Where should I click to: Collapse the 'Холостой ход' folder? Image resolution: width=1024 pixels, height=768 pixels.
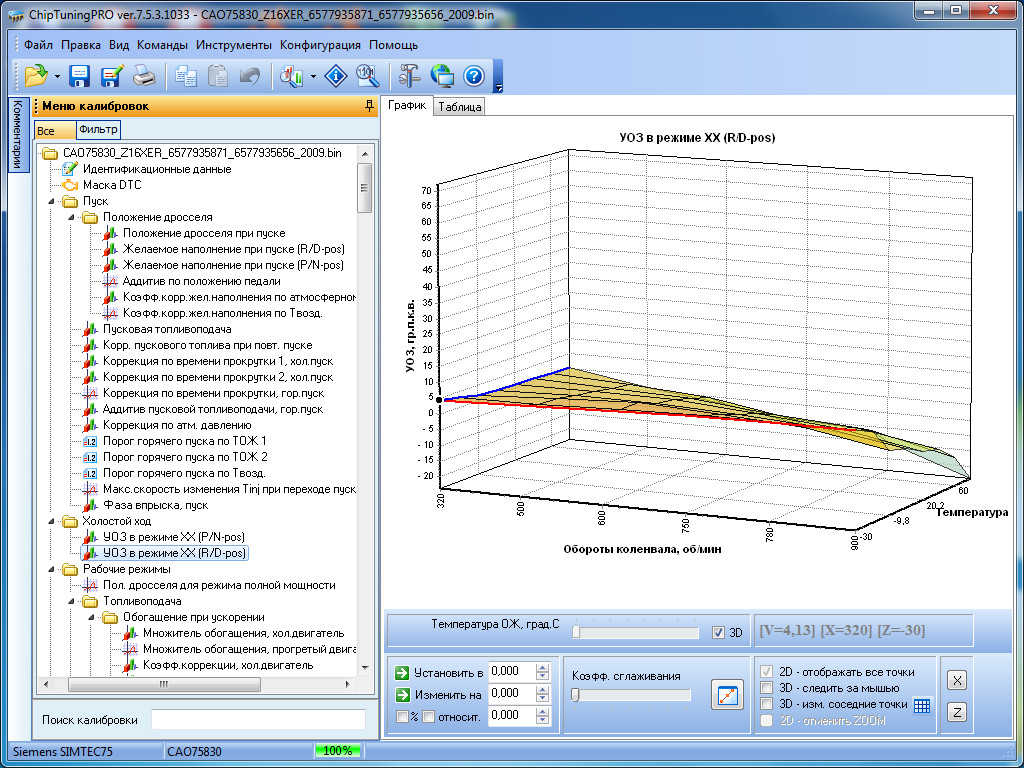[52, 521]
